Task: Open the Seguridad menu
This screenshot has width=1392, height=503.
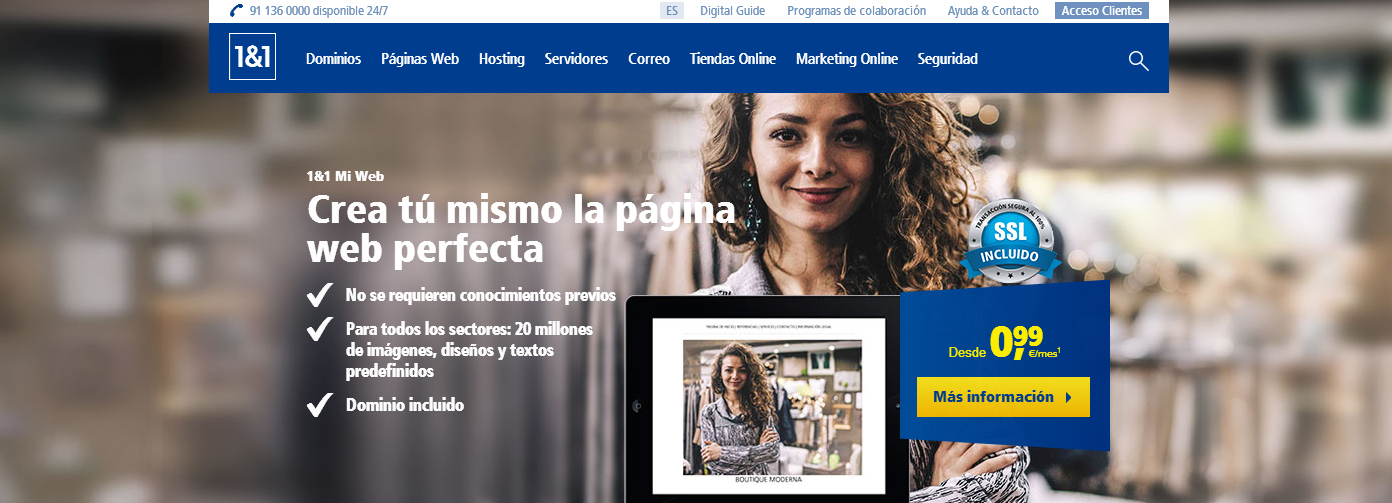Action: 948,59
